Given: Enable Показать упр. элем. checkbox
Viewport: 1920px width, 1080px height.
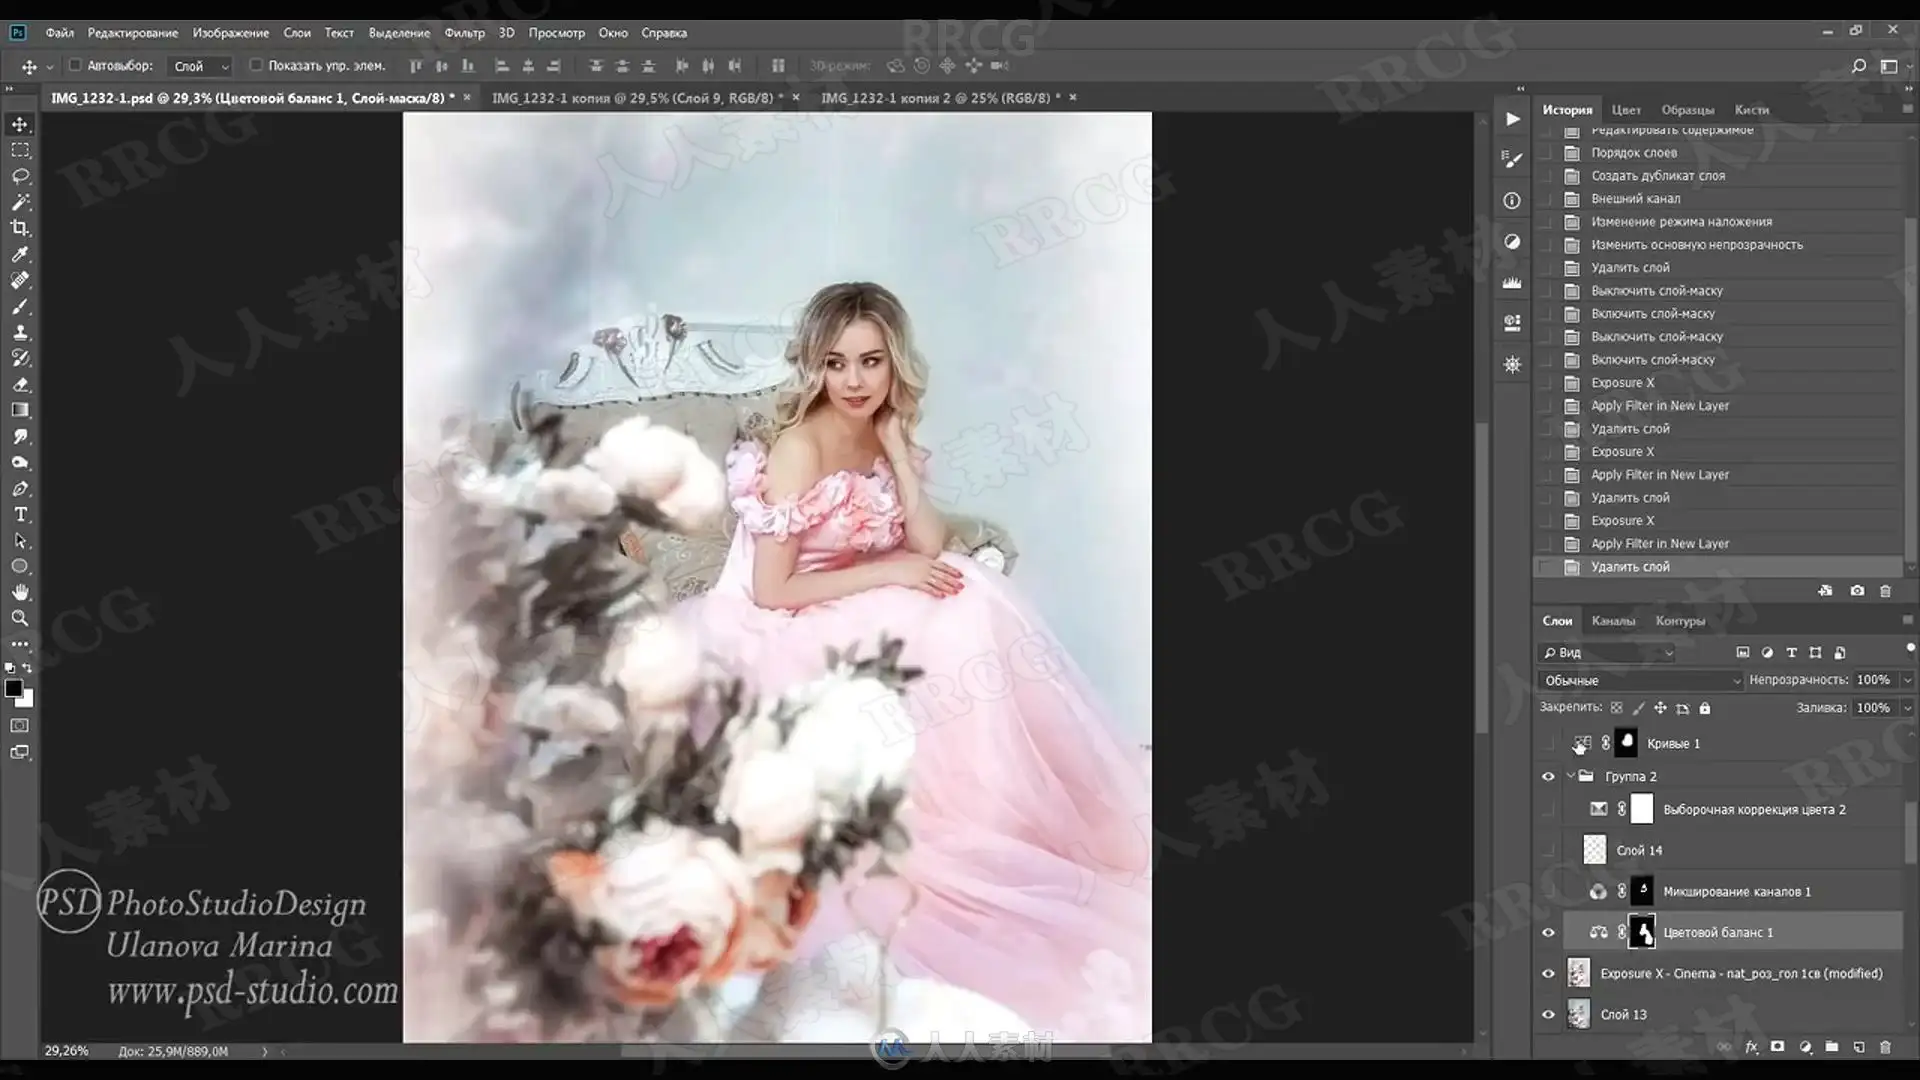Looking at the screenshot, I should pyautogui.click(x=256, y=66).
